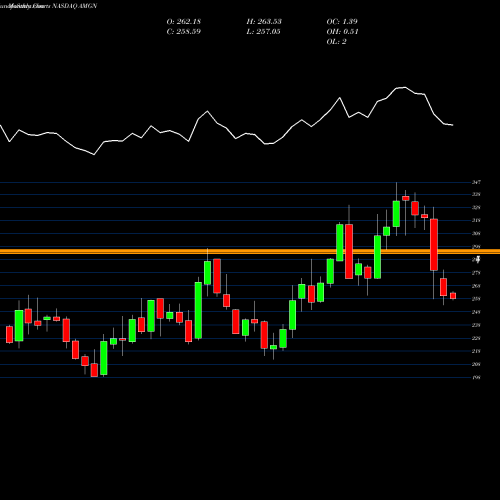This screenshot has width=500, height=500.
Task: Click the OL: 2 reading
Action: pos(336,42)
